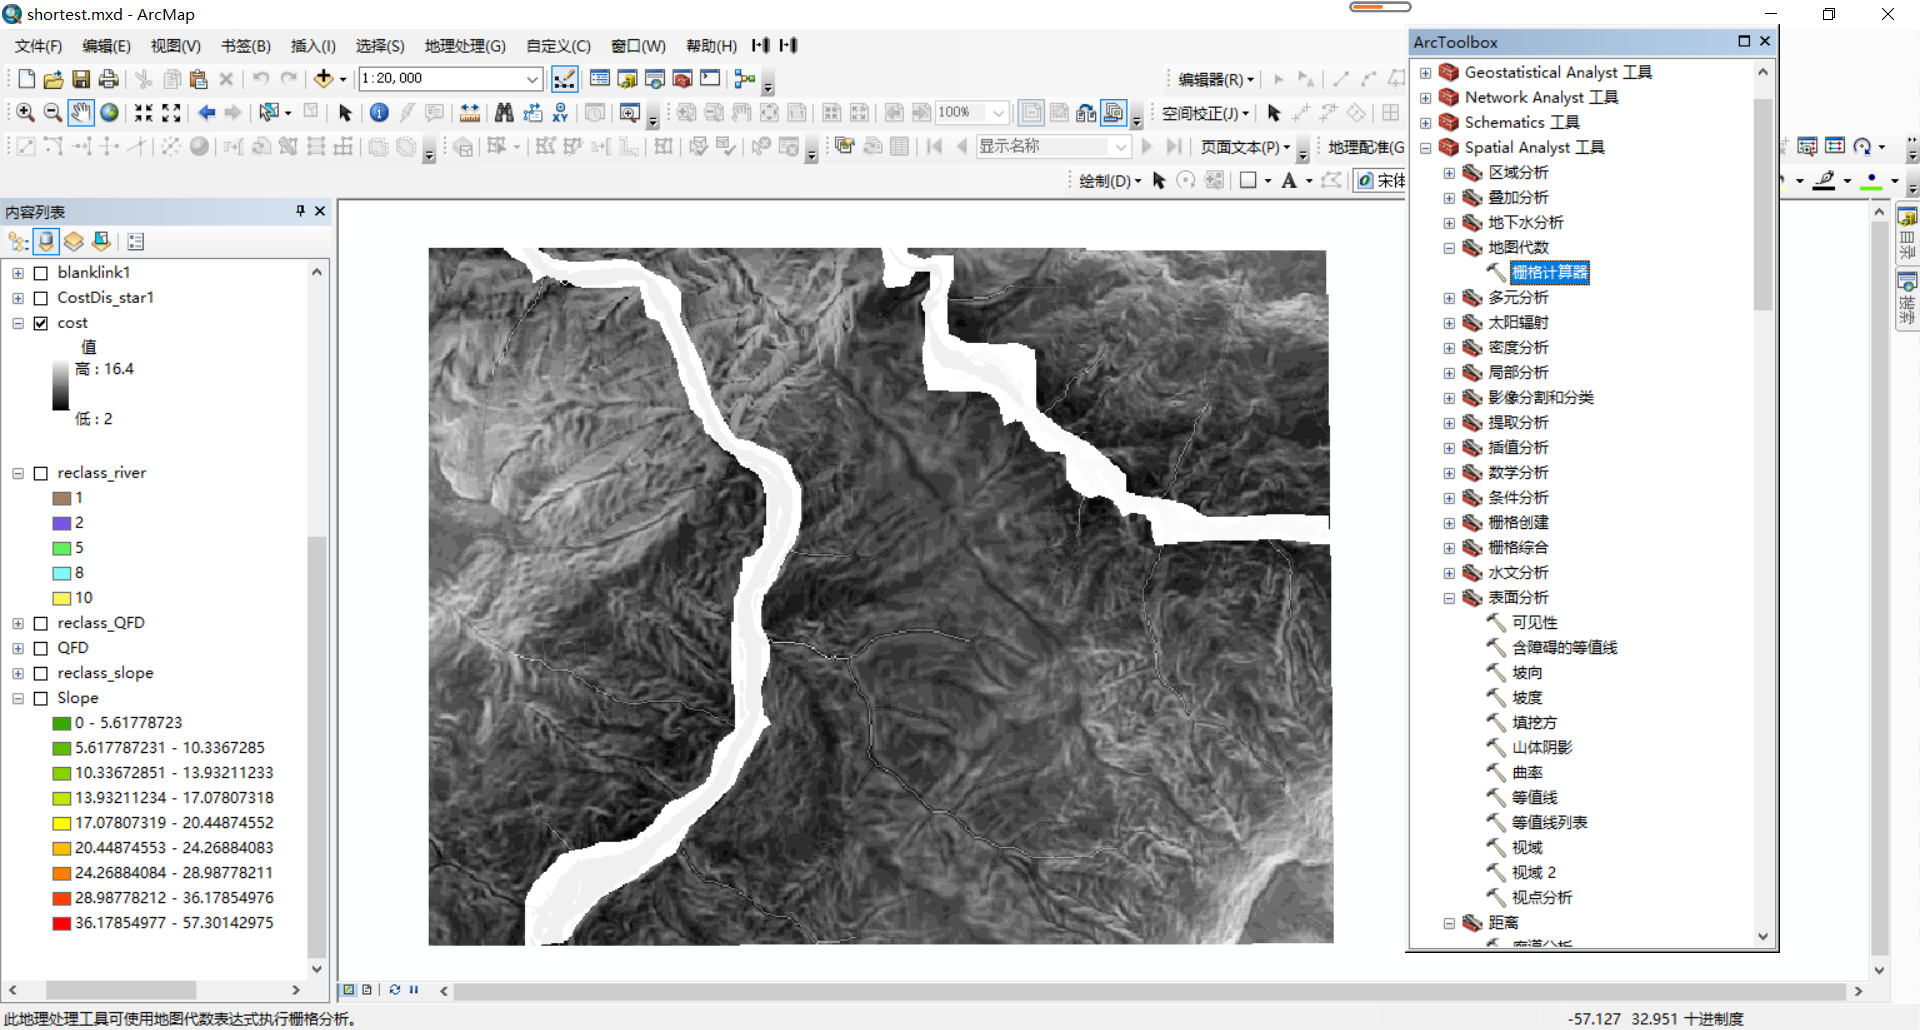This screenshot has width=1920, height=1030.
Task: Click the Add Data button icon
Action: [x=325, y=78]
